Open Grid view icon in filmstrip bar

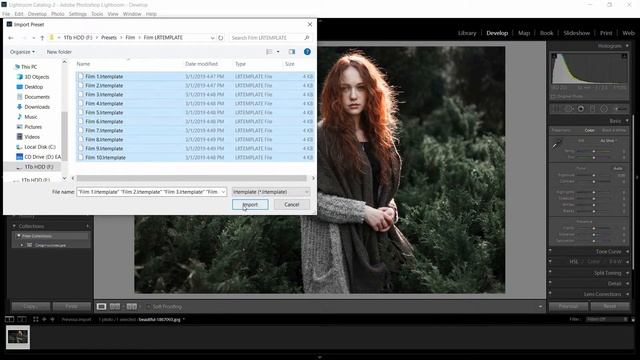tap(36, 319)
